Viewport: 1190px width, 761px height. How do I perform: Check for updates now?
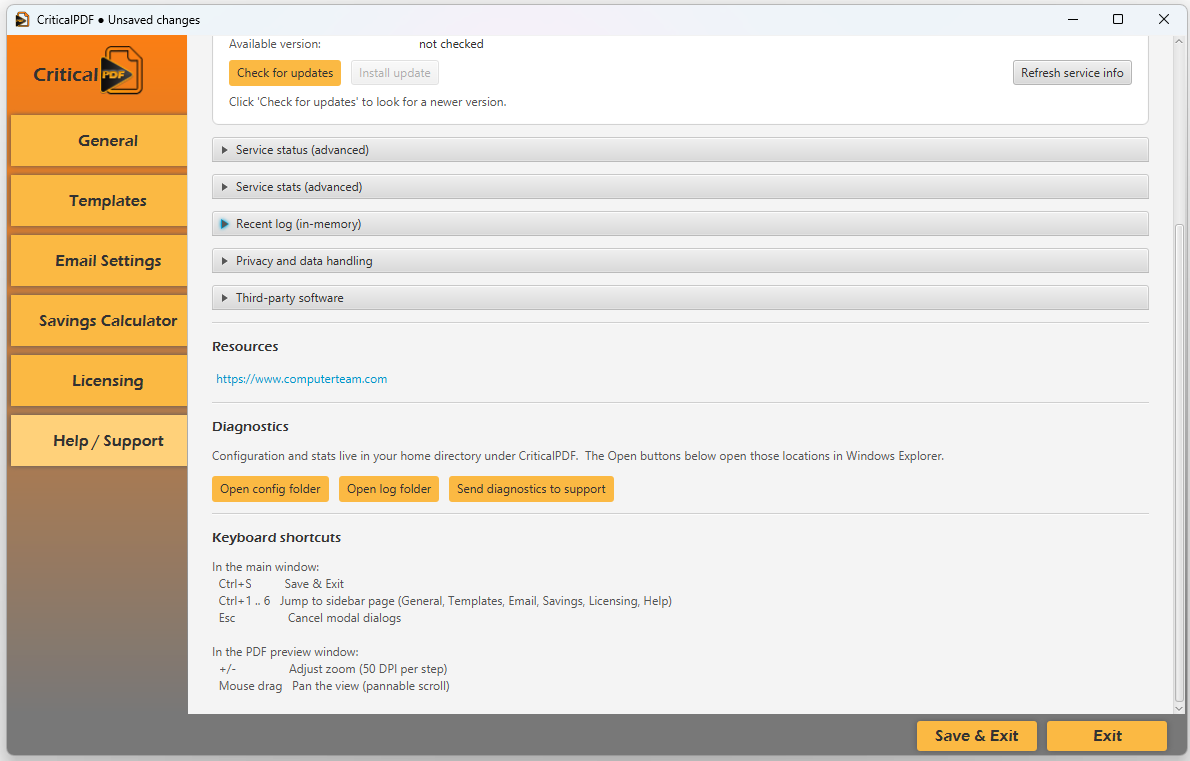click(x=285, y=73)
